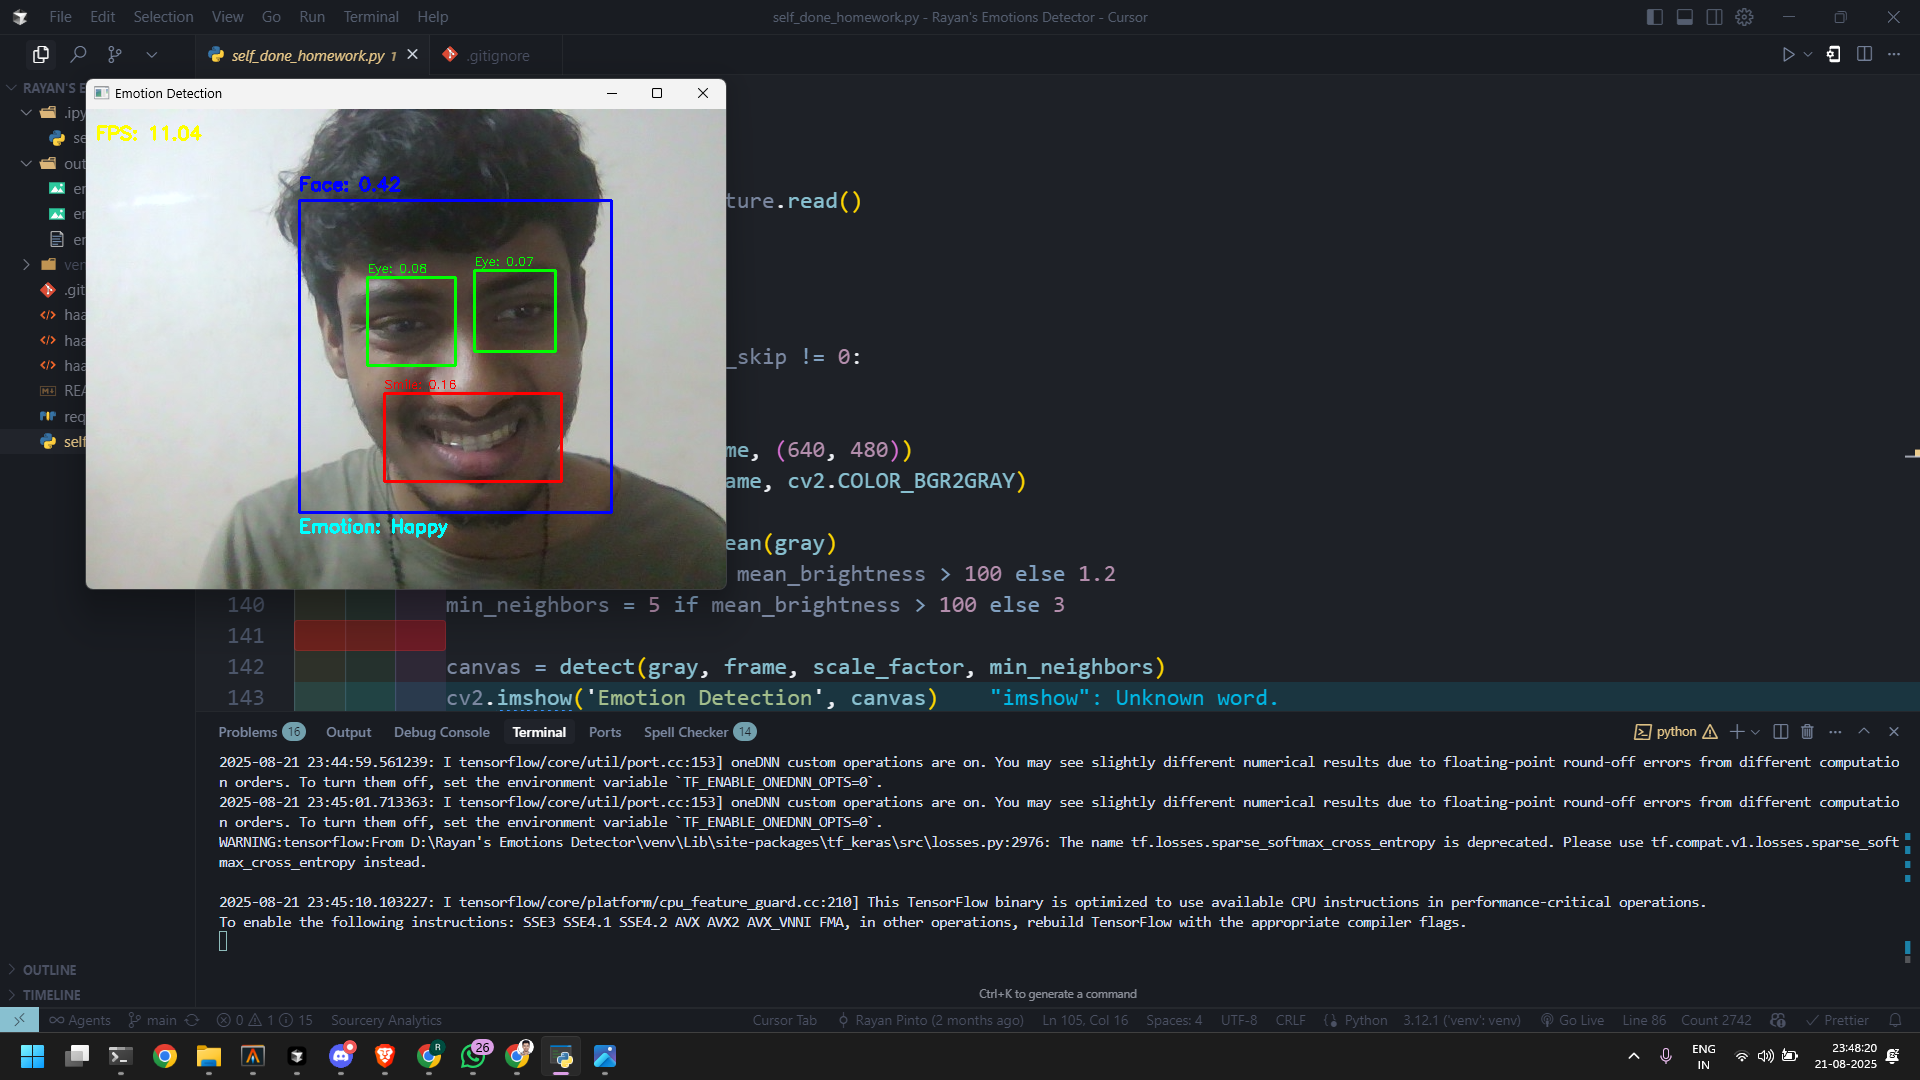1920x1080 pixels.
Task: Switch to the Debug Console tab
Action: coord(441,732)
